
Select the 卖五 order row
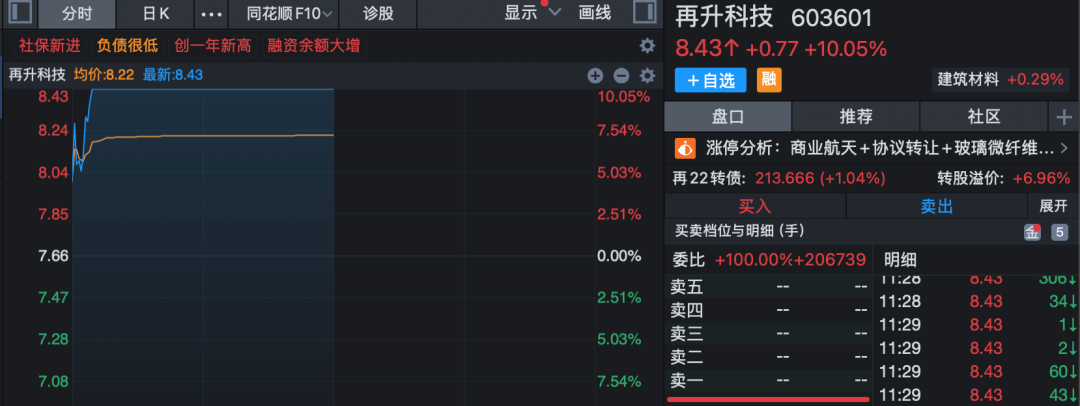(x=768, y=287)
